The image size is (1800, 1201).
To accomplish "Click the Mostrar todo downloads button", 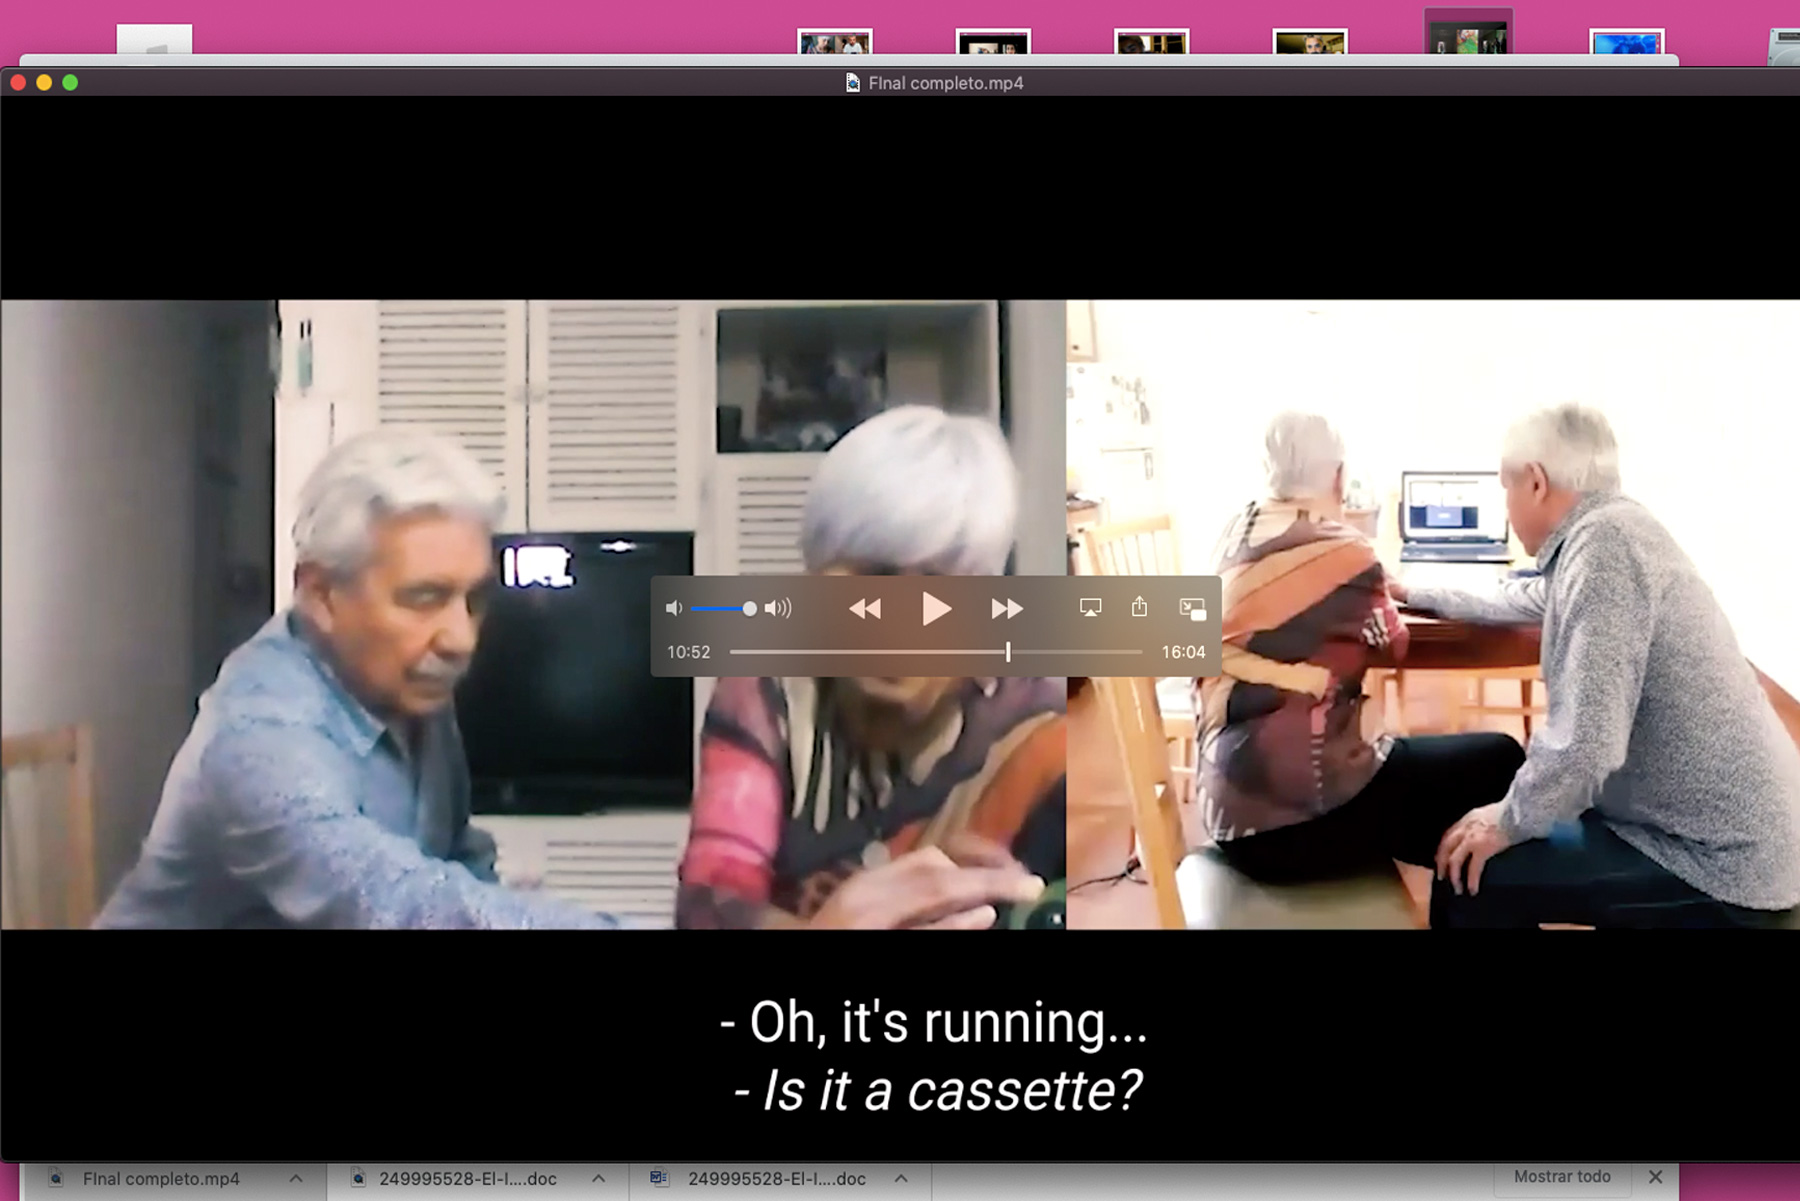I will [x=1562, y=1177].
